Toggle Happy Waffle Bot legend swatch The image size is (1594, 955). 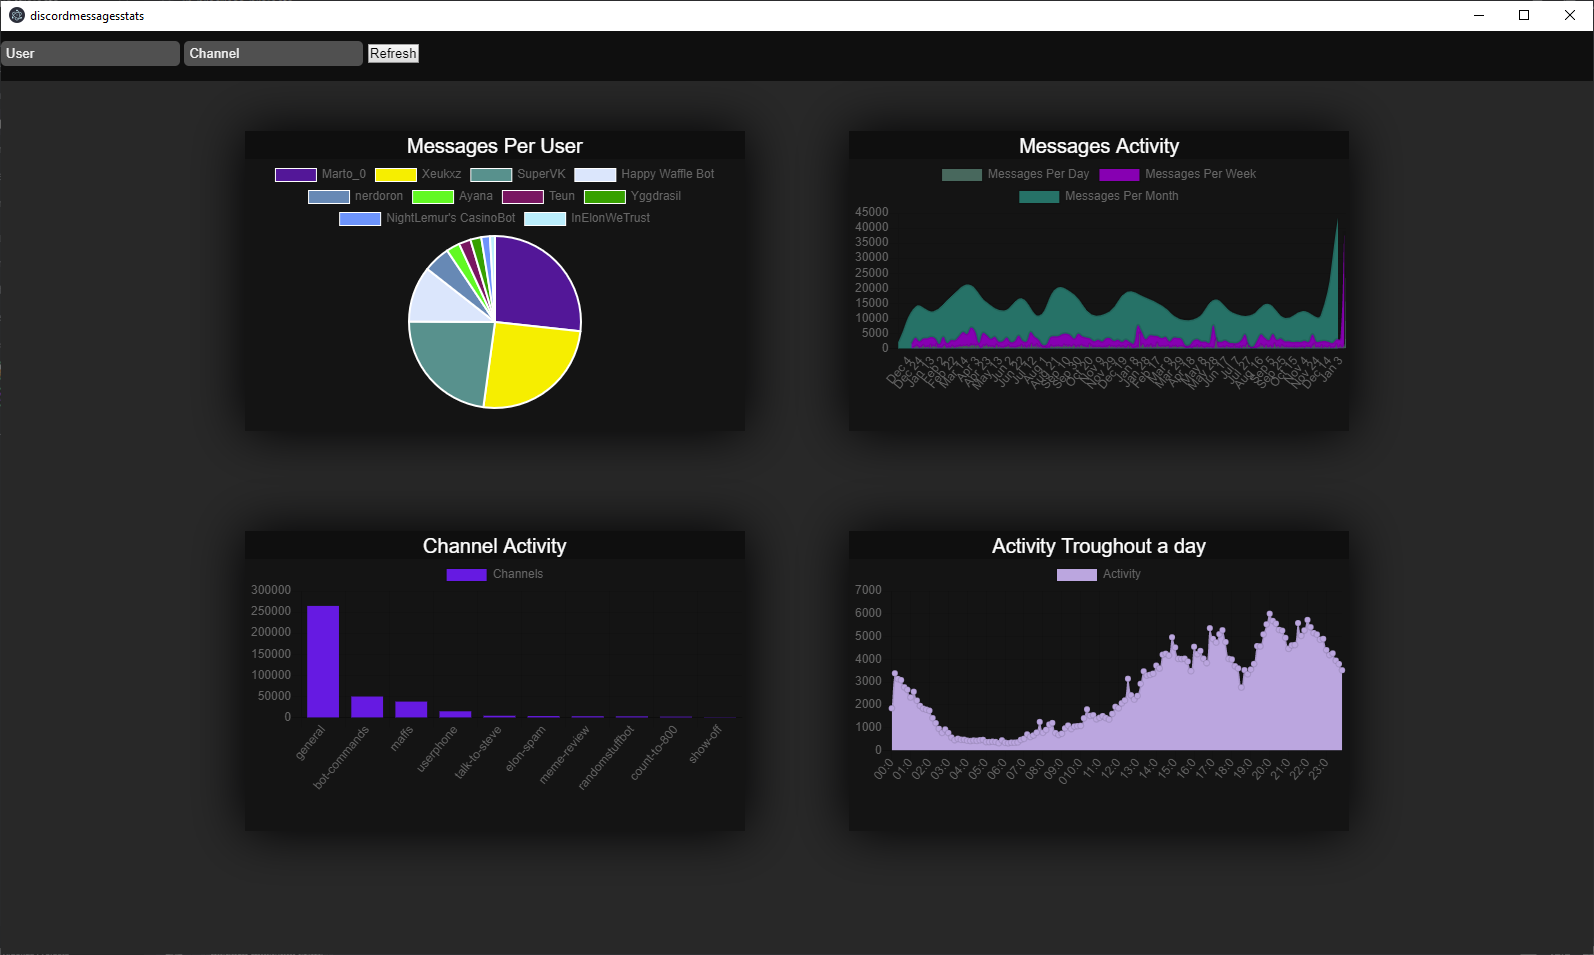point(595,175)
